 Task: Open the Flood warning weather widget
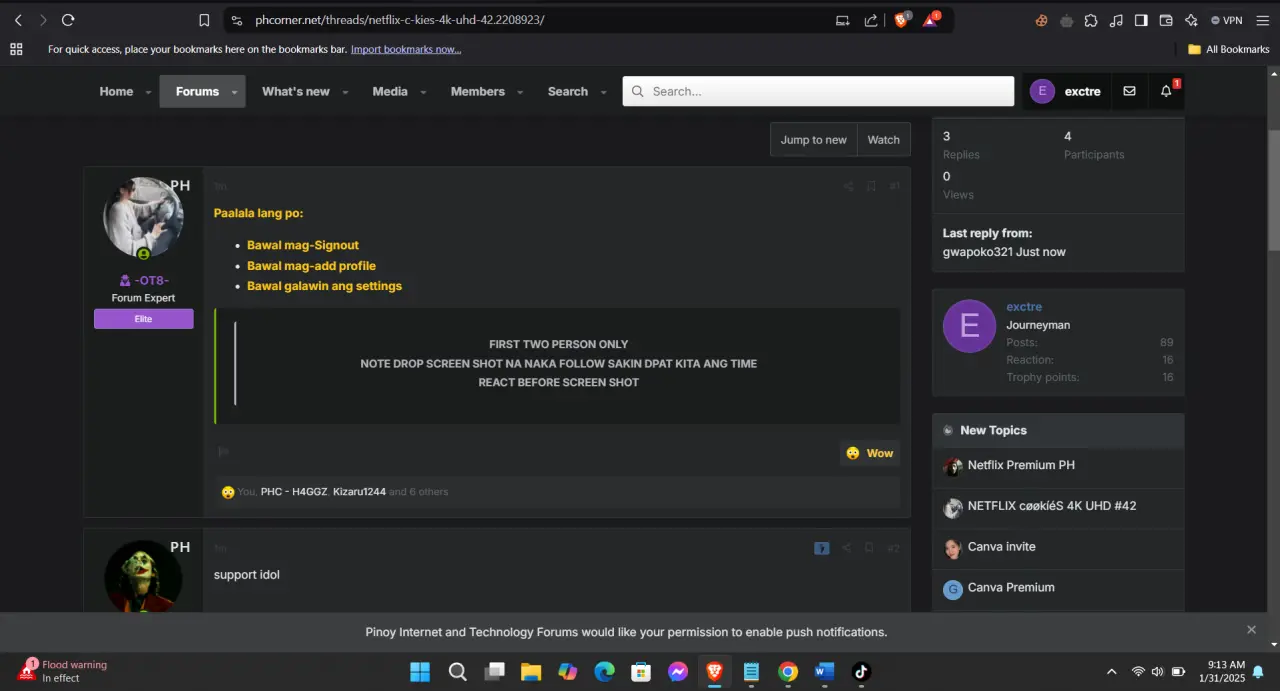(62, 671)
